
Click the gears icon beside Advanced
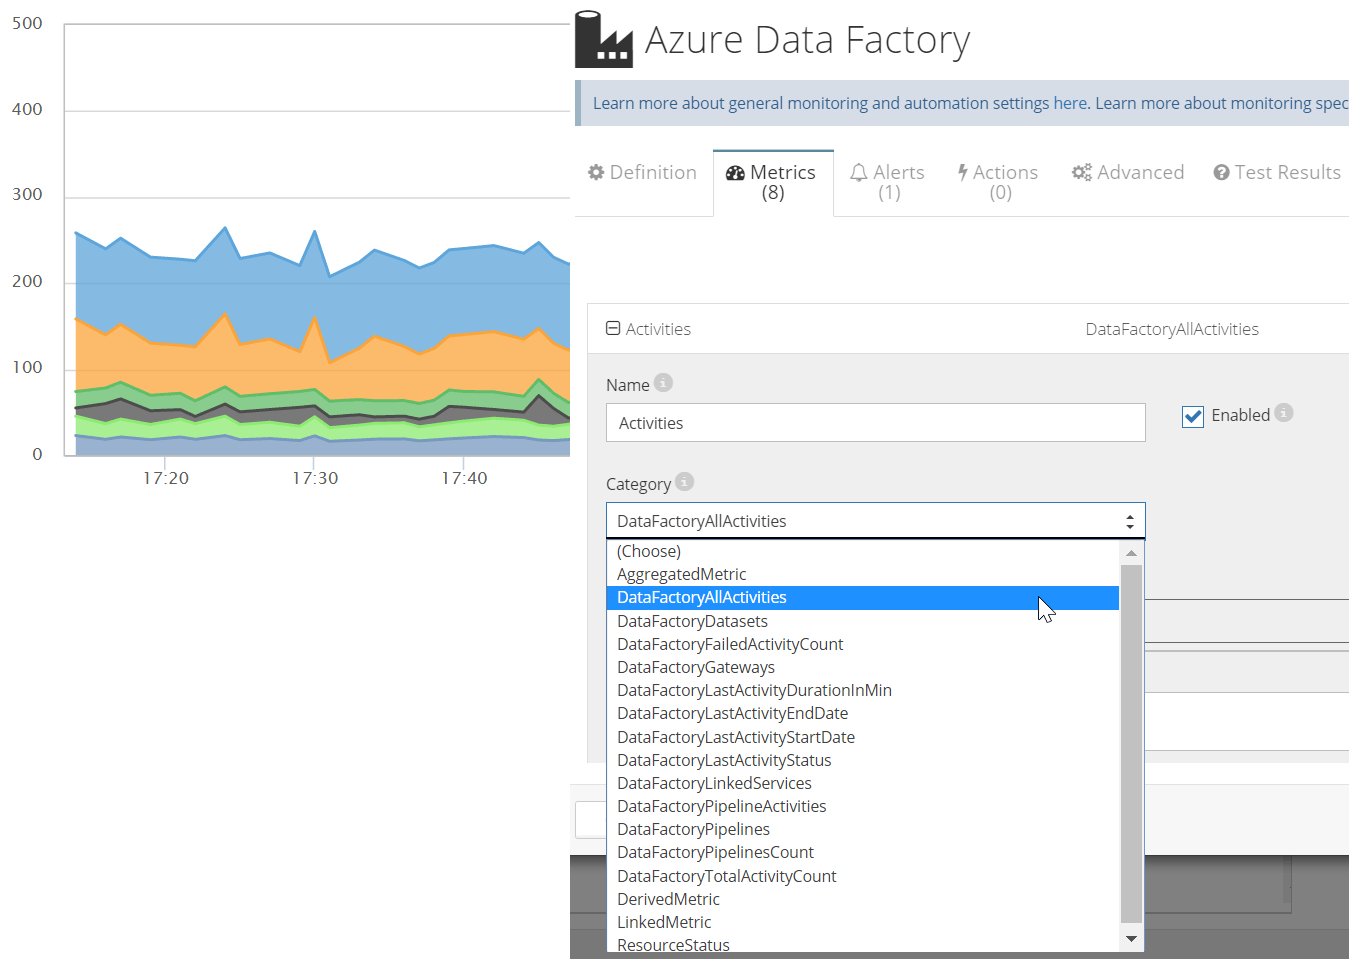(x=1082, y=172)
